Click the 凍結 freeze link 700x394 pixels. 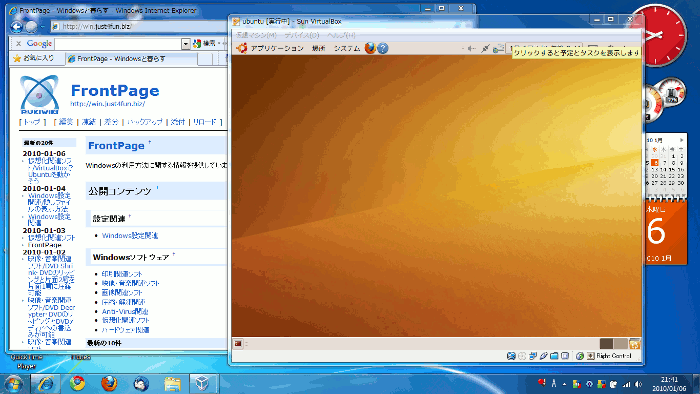[x=88, y=122]
